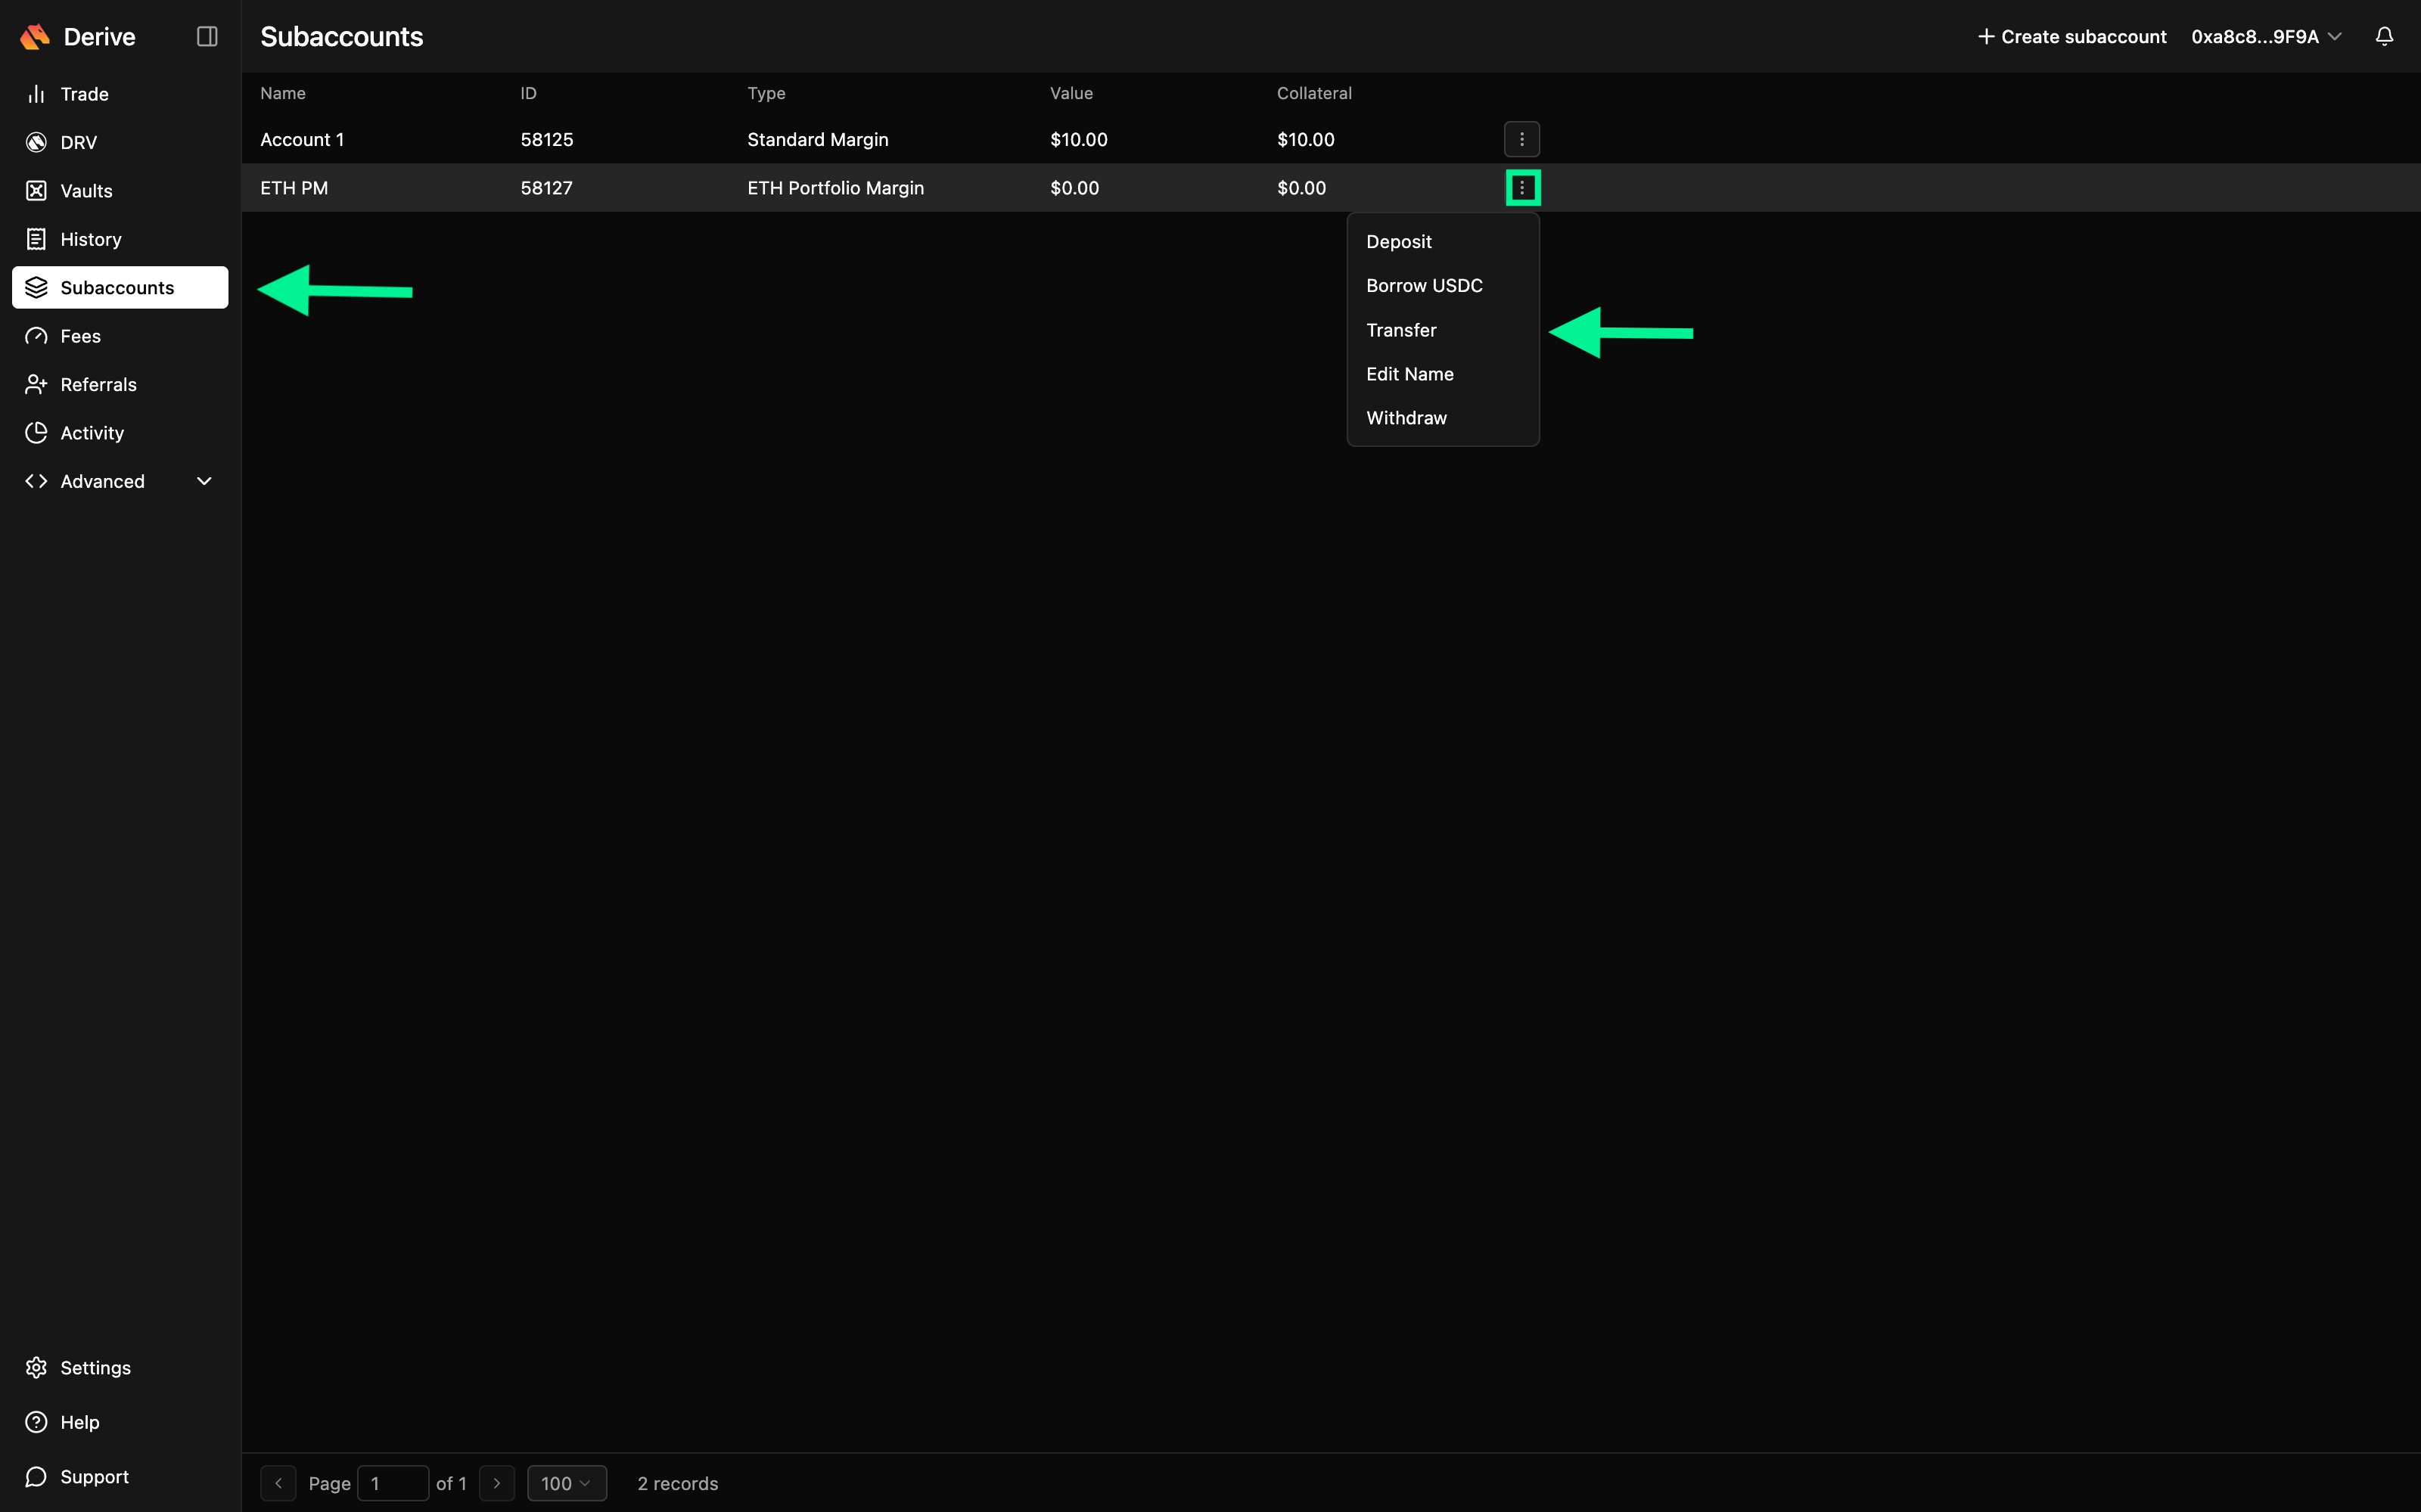Go to Vaults in sidebar
Viewport: 2421px width, 1512px height.
tap(86, 191)
